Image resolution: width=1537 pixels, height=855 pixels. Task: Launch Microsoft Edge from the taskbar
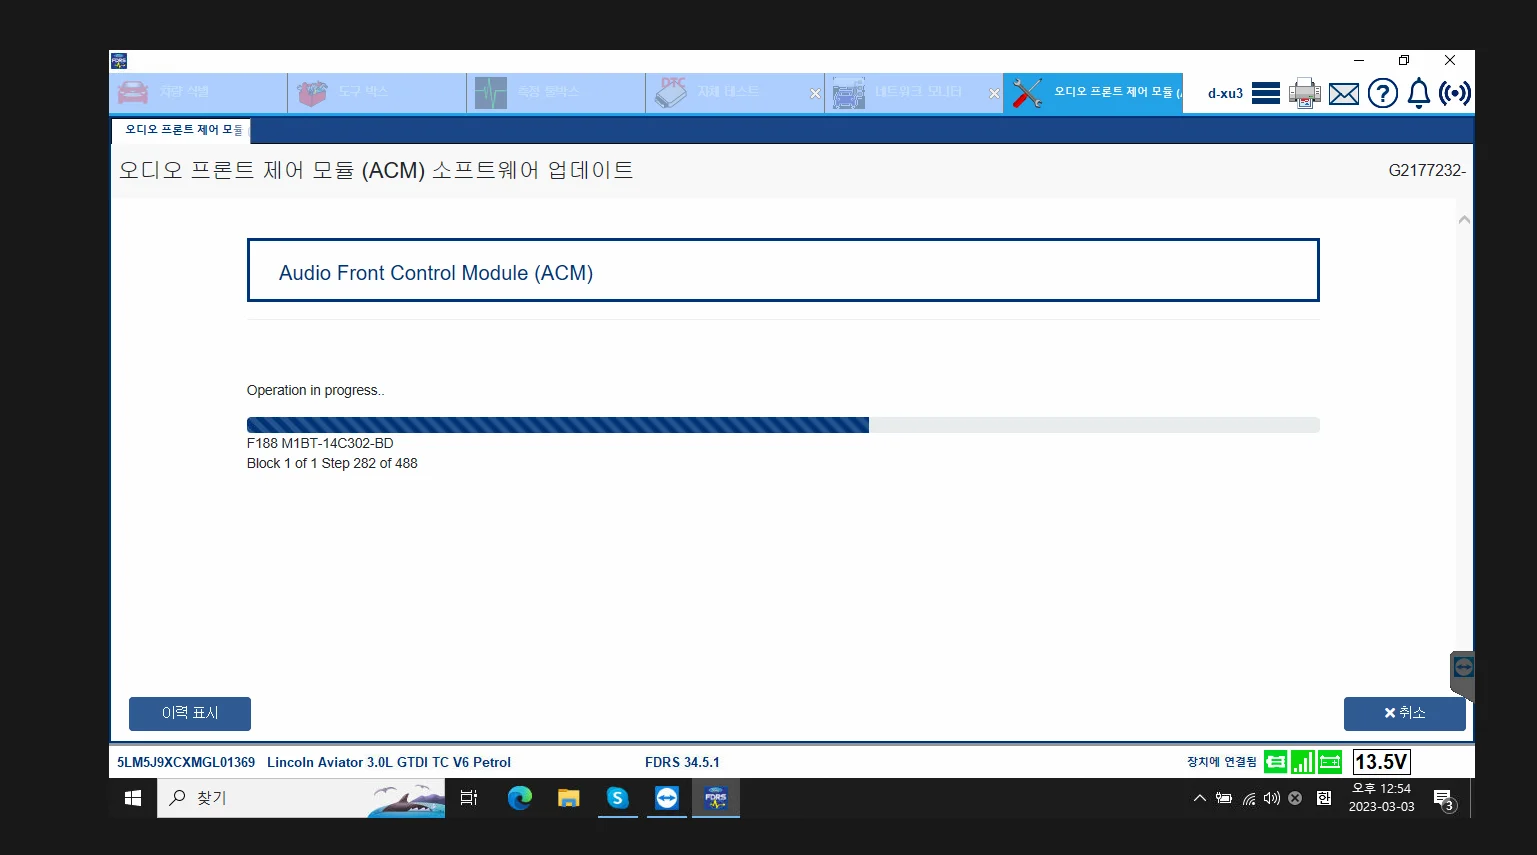(x=520, y=798)
